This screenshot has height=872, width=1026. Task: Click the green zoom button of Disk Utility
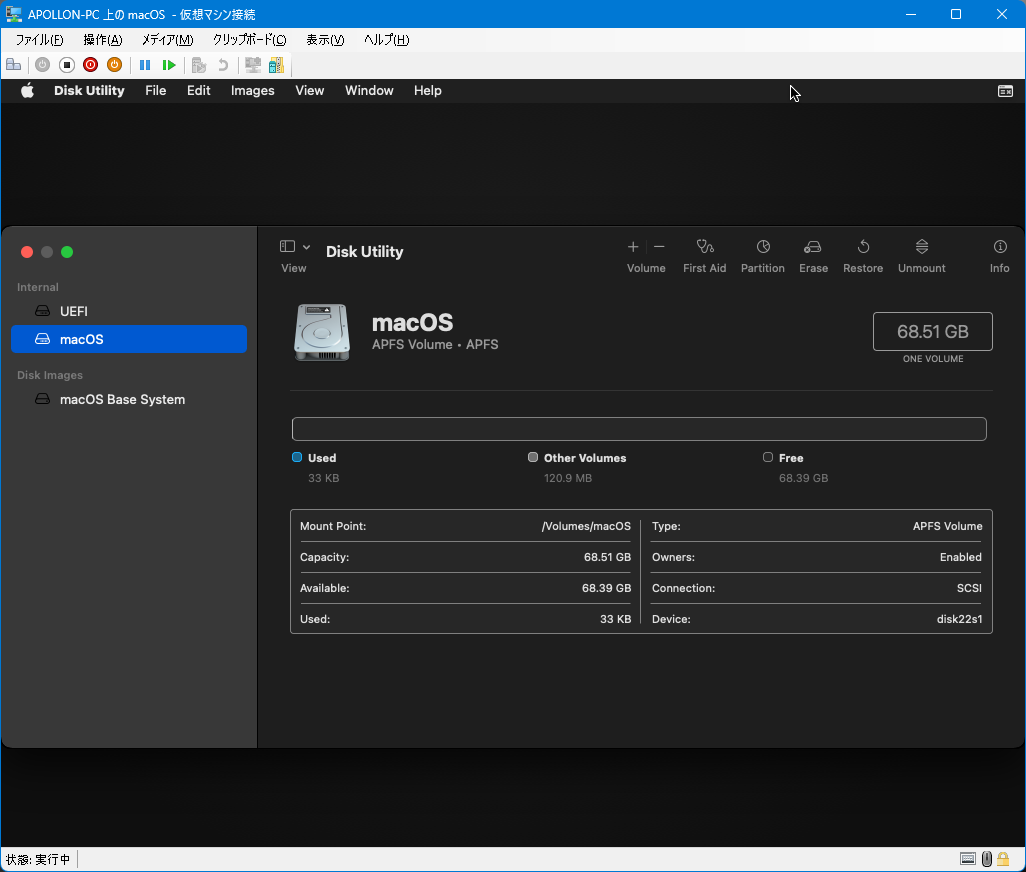point(67,252)
